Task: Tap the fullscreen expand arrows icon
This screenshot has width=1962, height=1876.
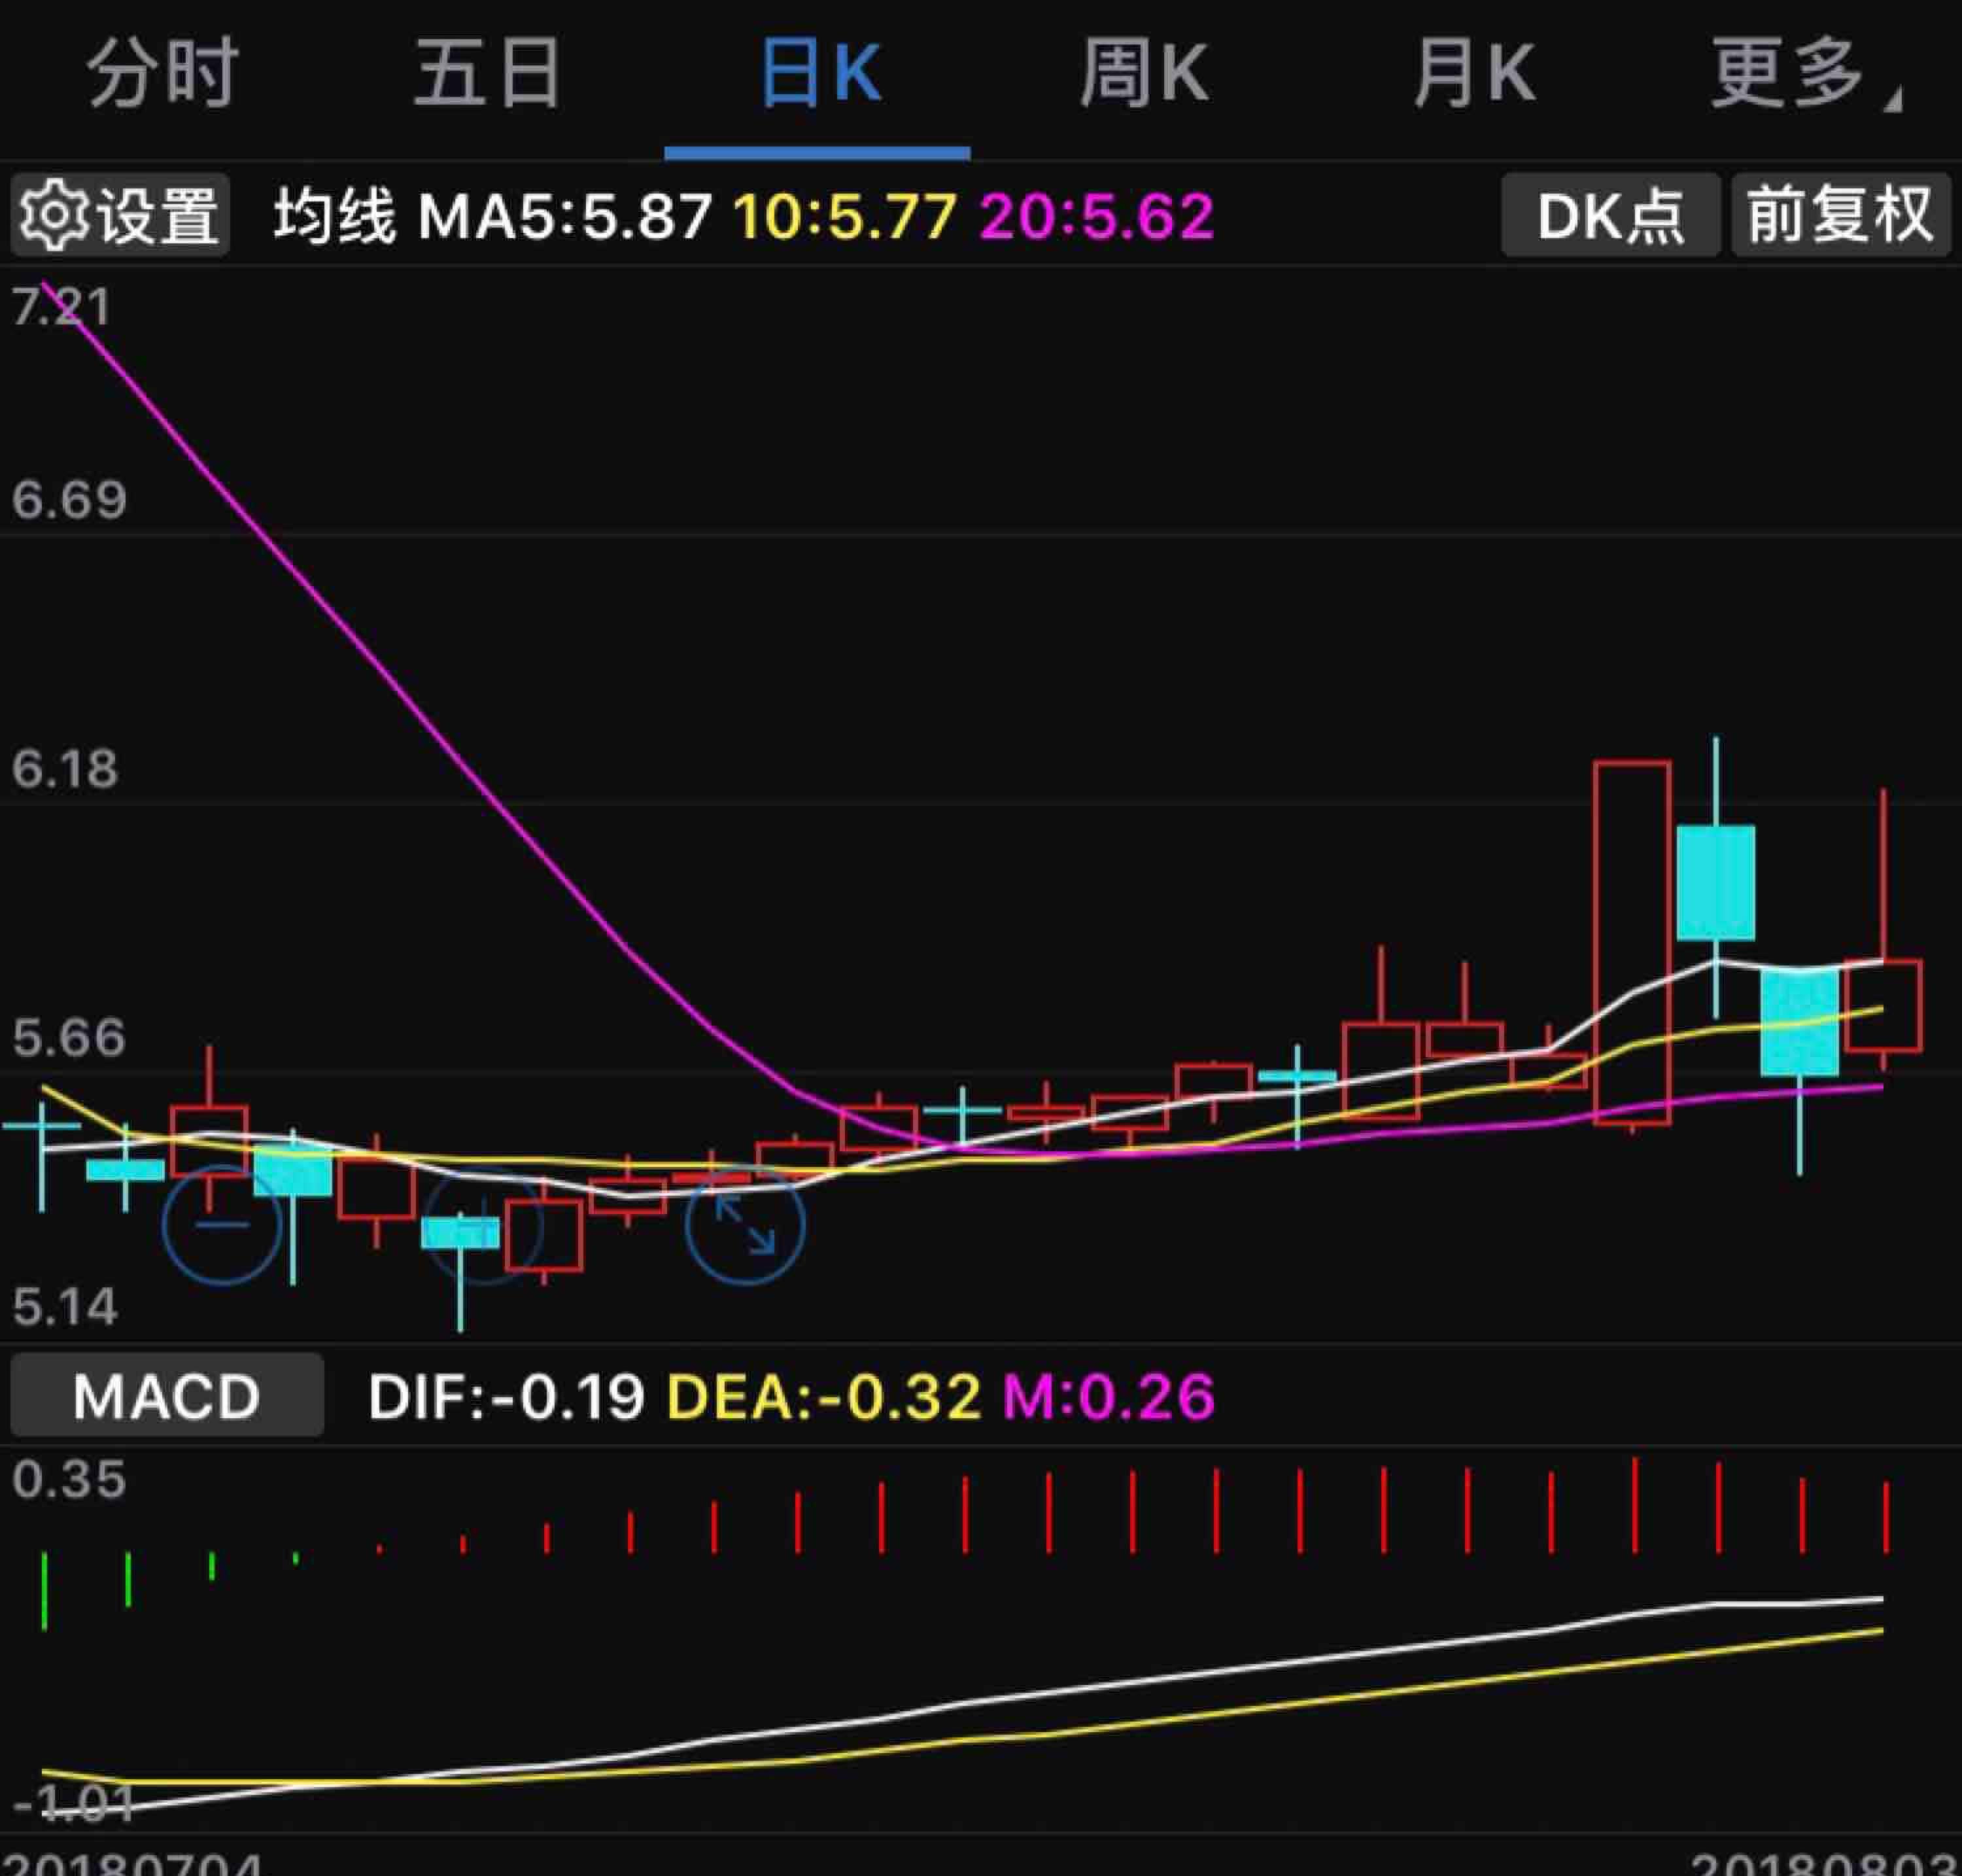Action: coord(745,1224)
